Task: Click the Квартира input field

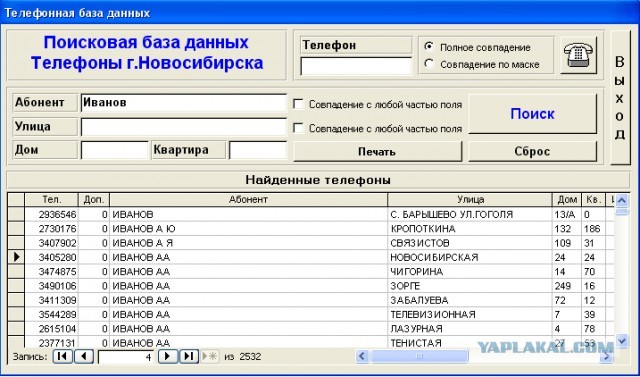Action: pos(258,150)
